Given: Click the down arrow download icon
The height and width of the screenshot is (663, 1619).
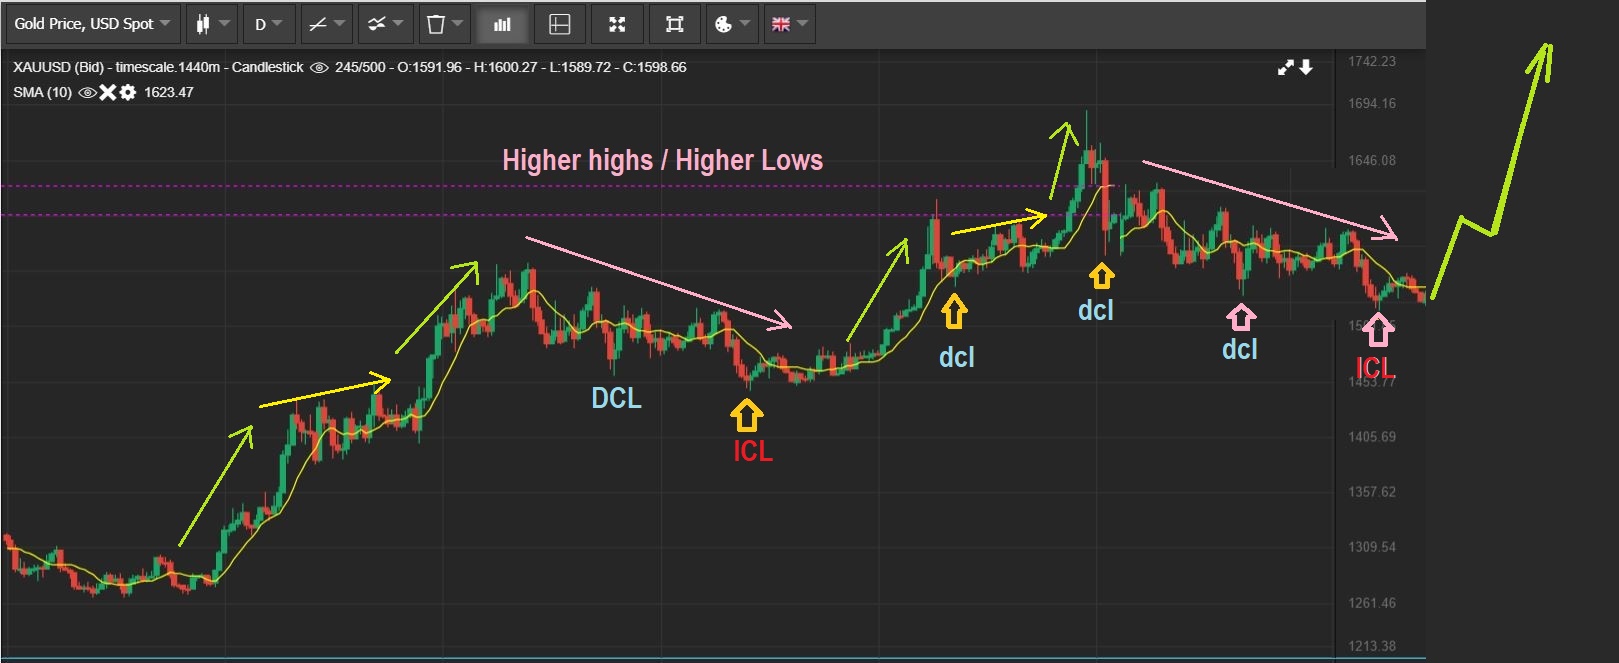Looking at the screenshot, I should pos(1306,67).
